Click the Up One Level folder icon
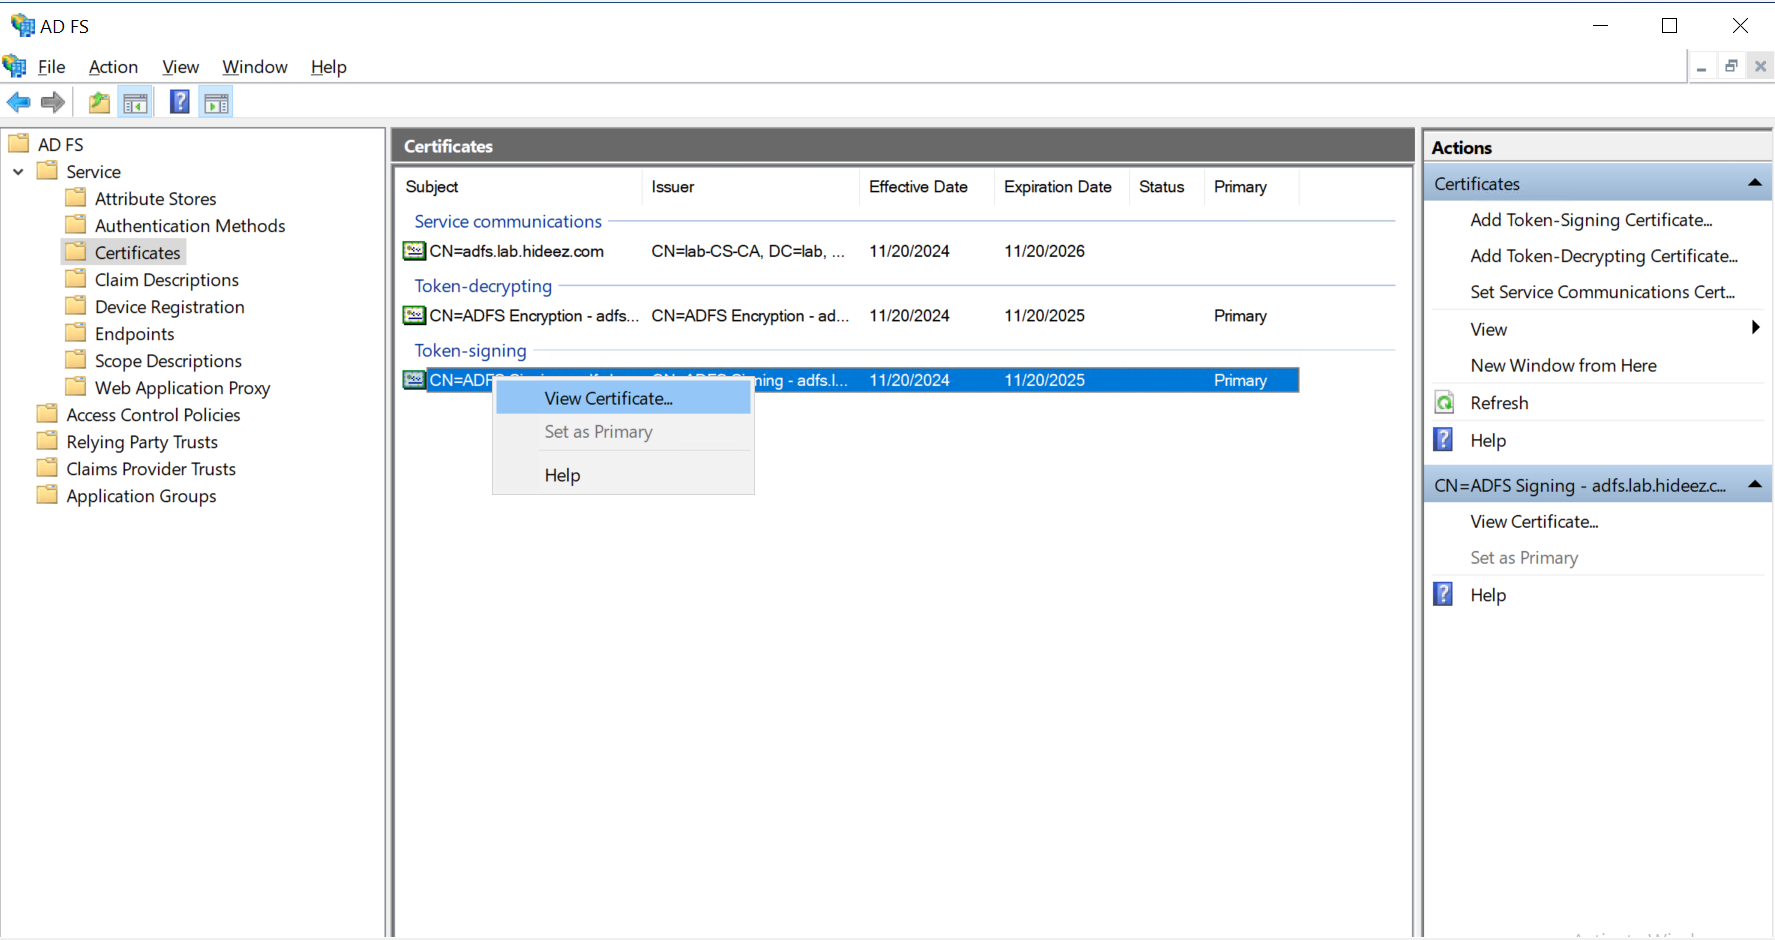Image resolution: width=1775 pixels, height=940 pixels. coord(99,102)
